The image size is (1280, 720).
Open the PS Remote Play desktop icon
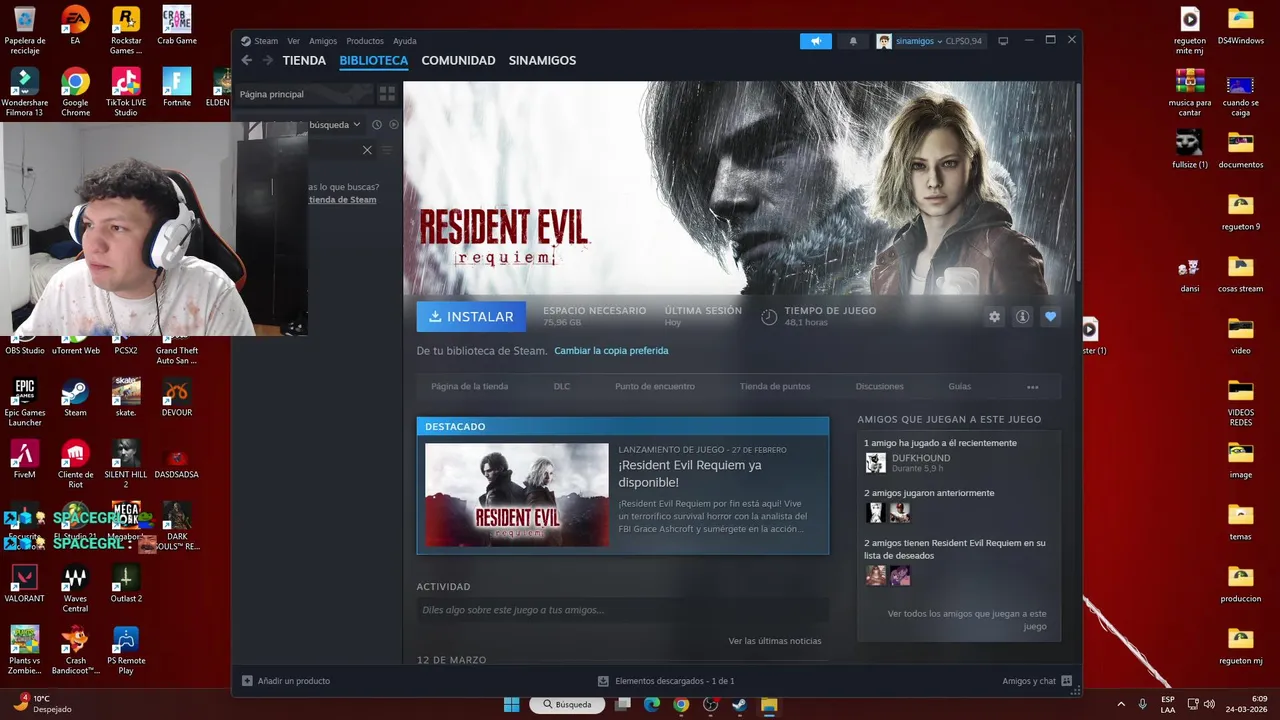[126, 650]
